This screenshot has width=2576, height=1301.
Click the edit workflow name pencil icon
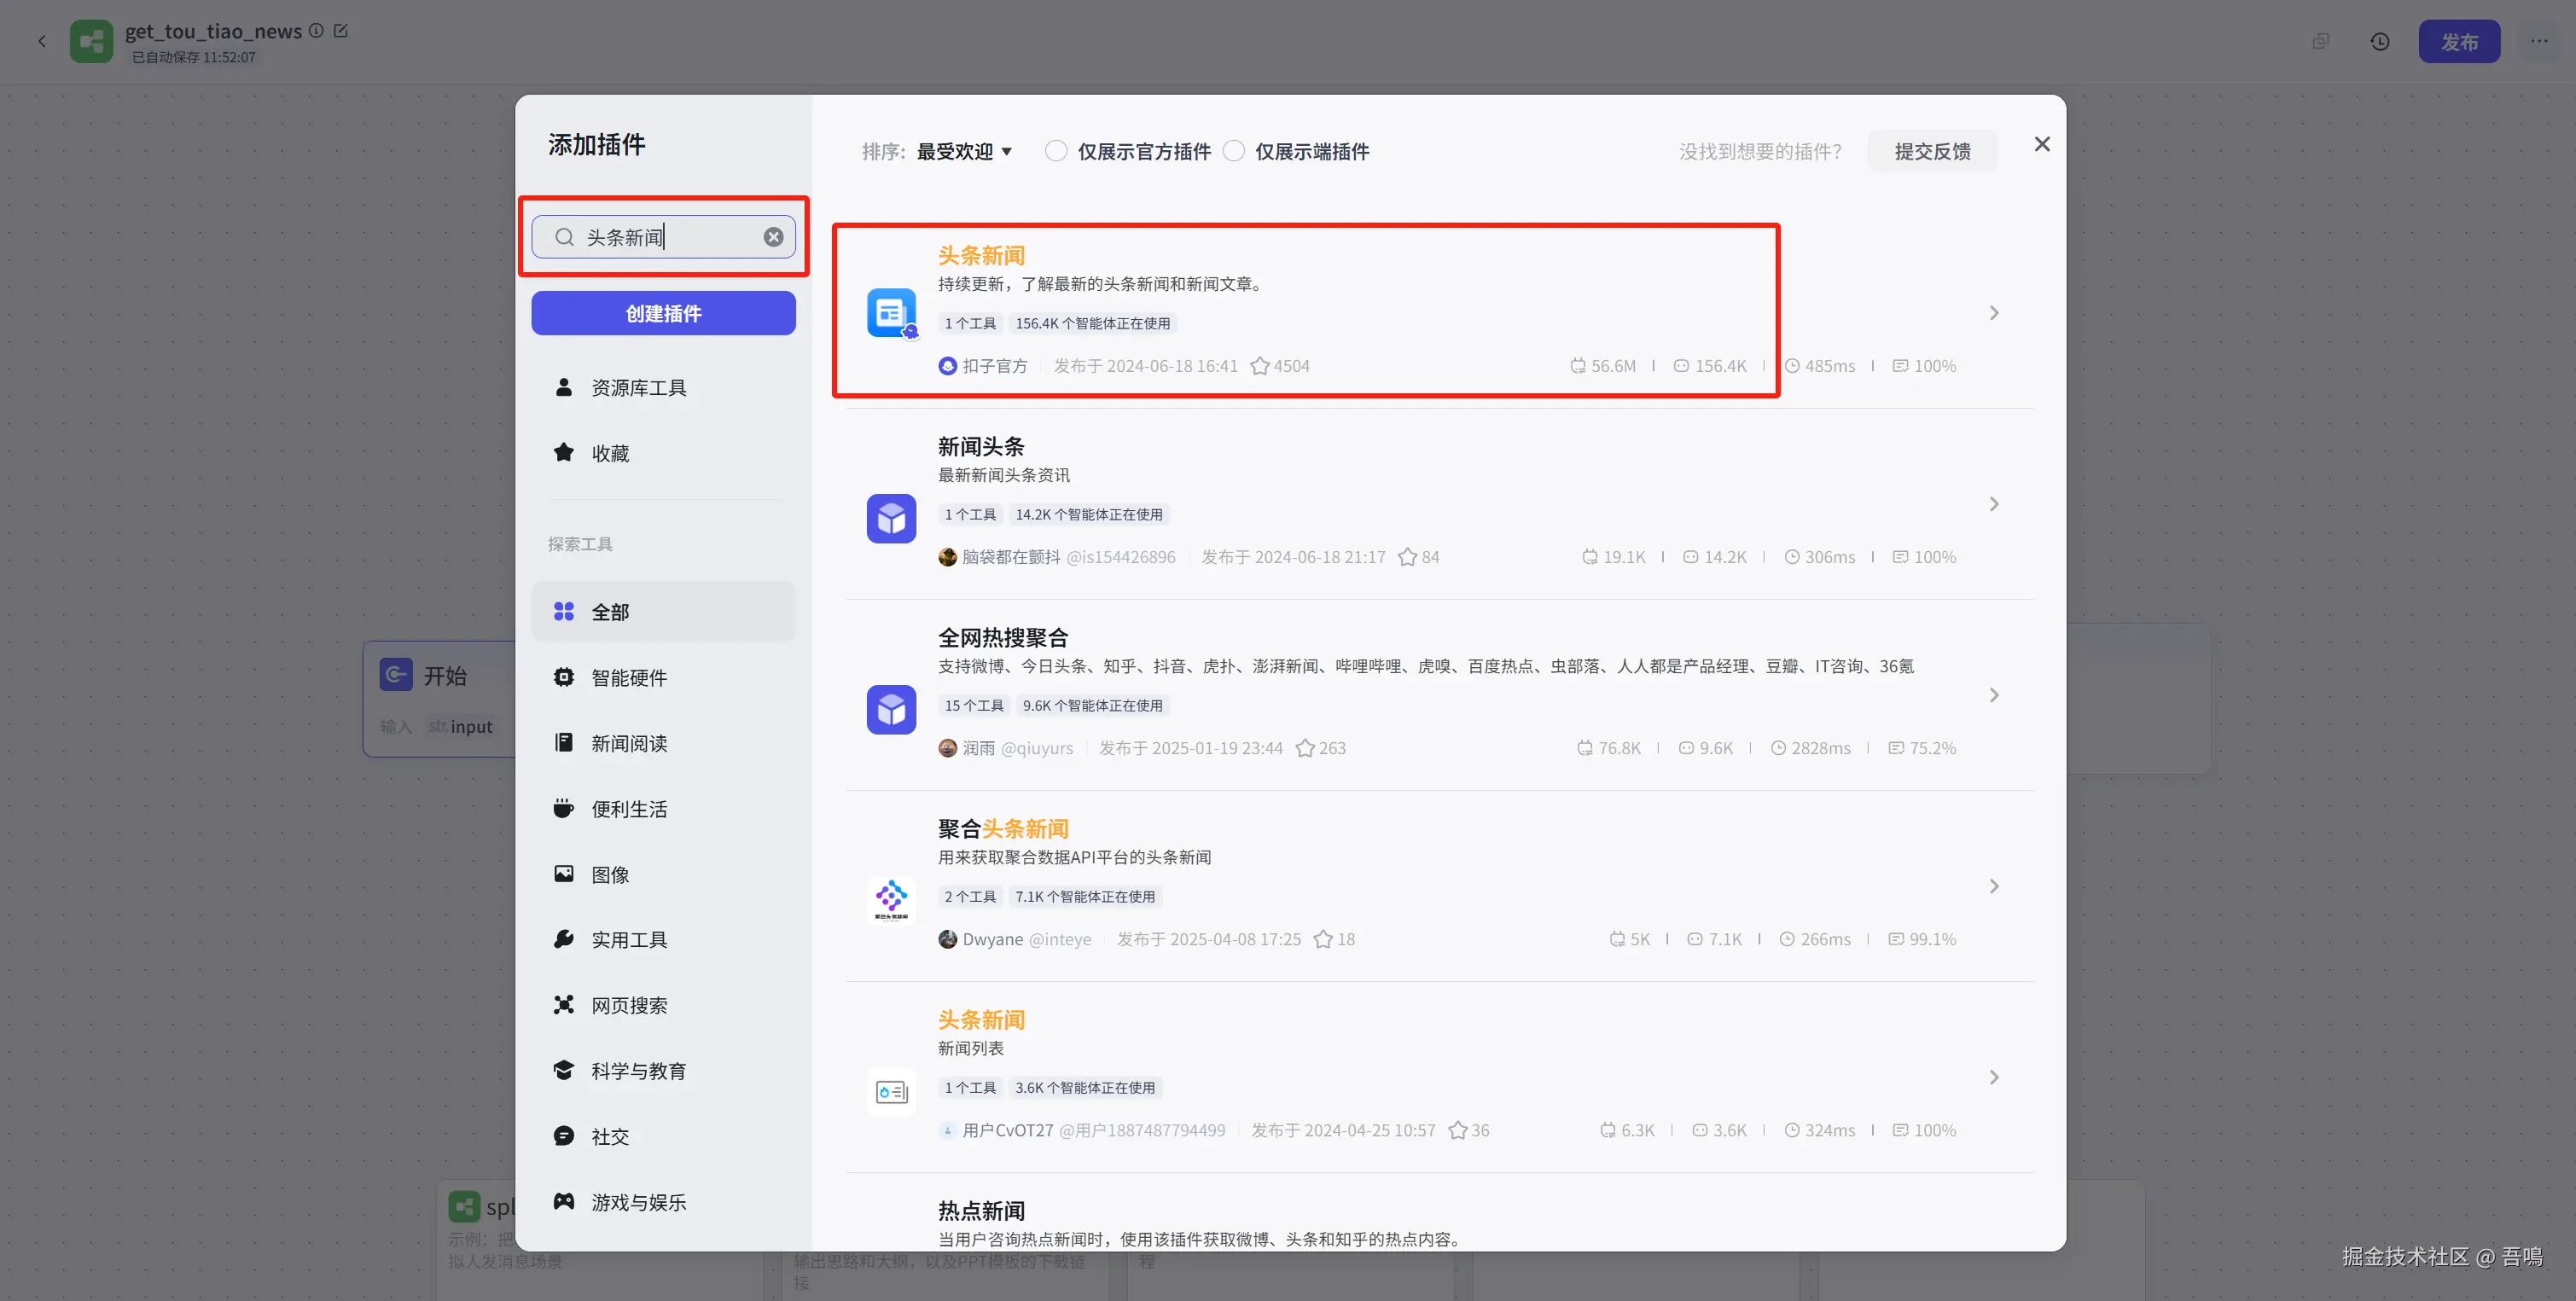point(341,31)
